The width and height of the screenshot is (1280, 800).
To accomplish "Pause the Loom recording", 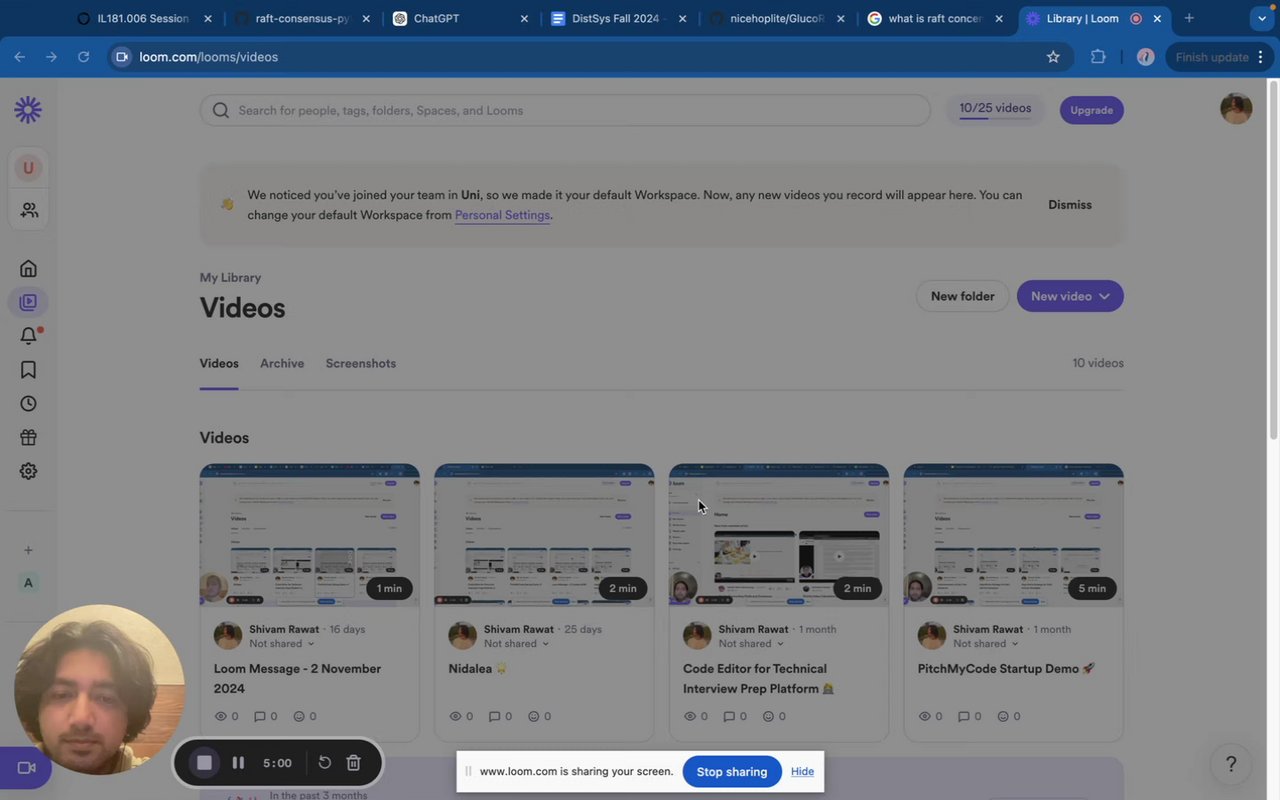I will coord(238,763).
